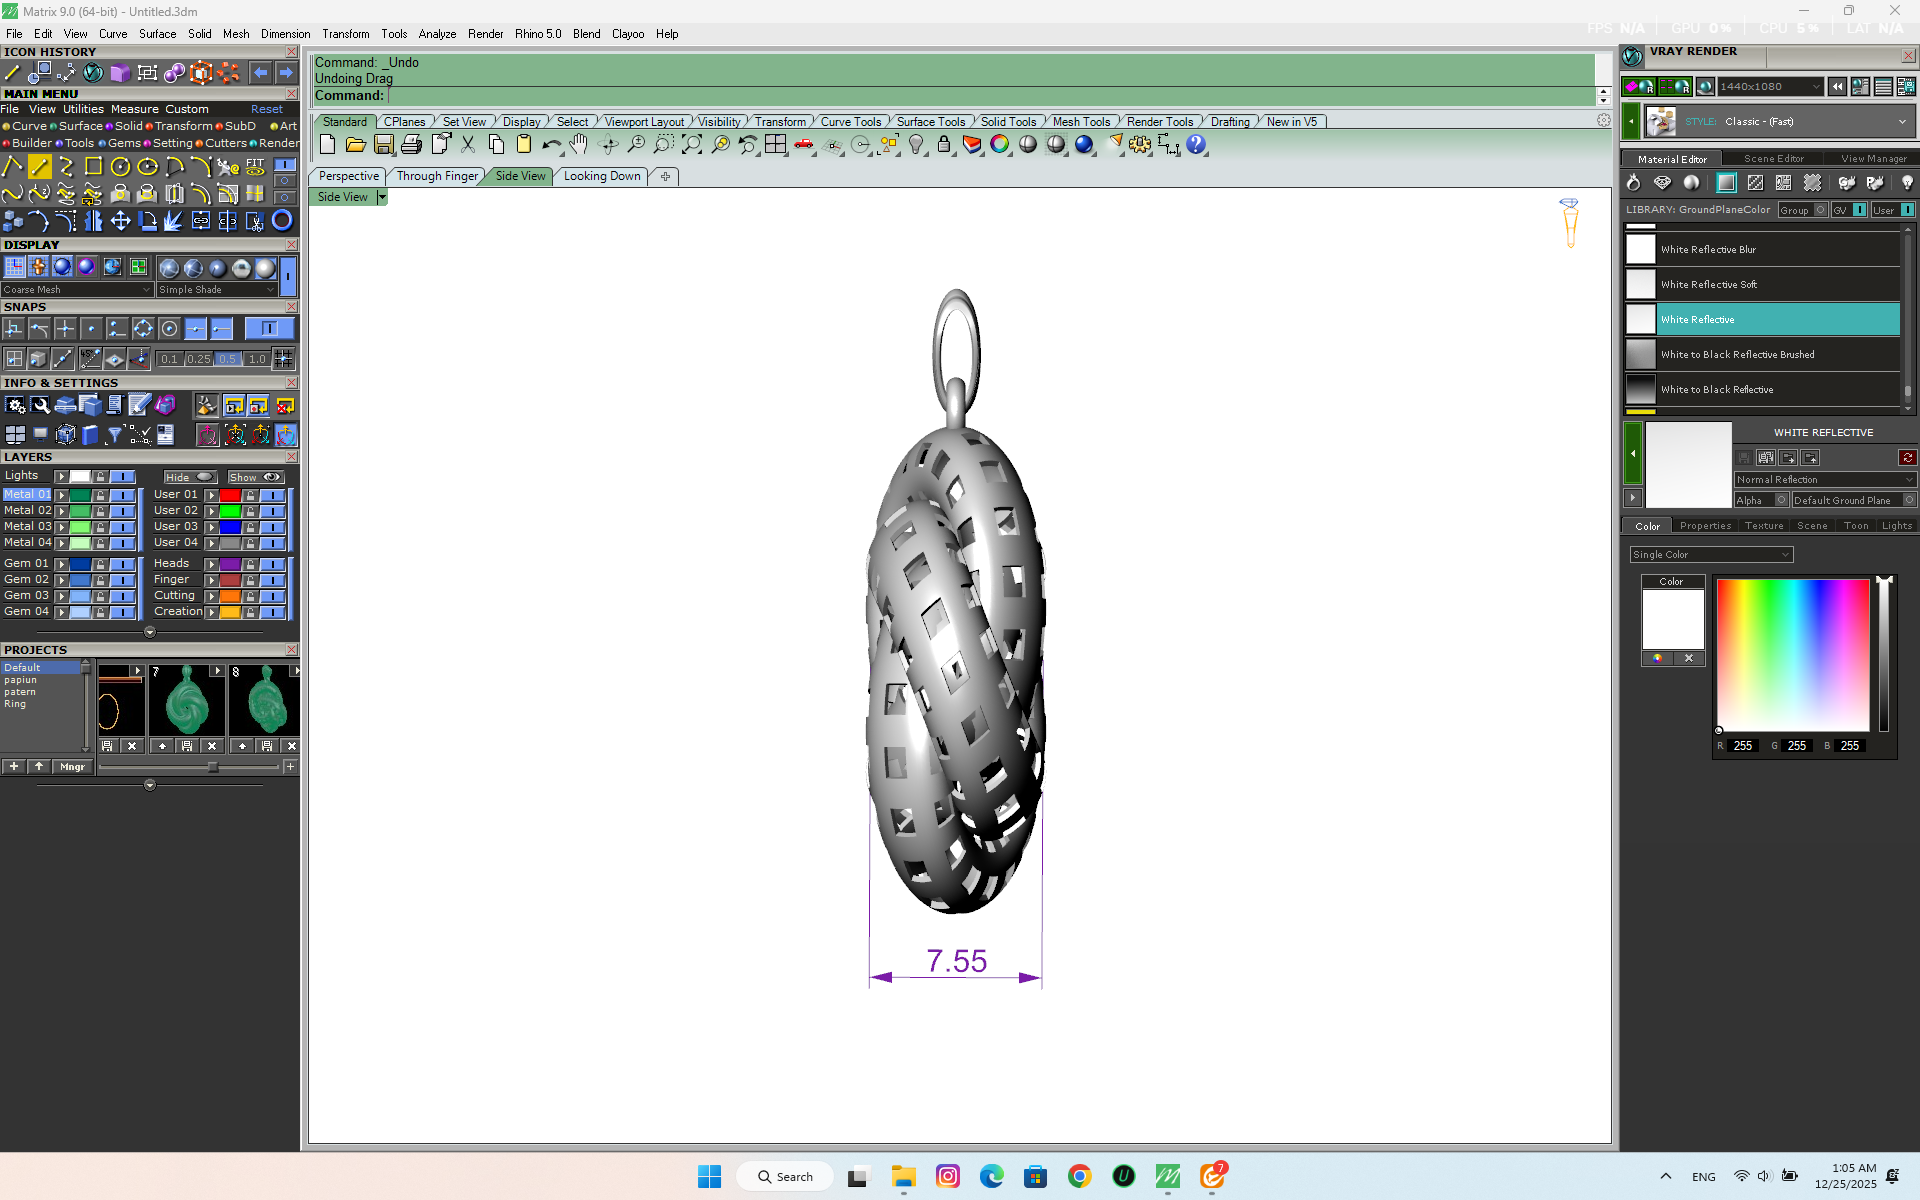Viewport: 1920px width, 1200px height.
Task: Click the Zoom Extents icon
Action: 691,145
